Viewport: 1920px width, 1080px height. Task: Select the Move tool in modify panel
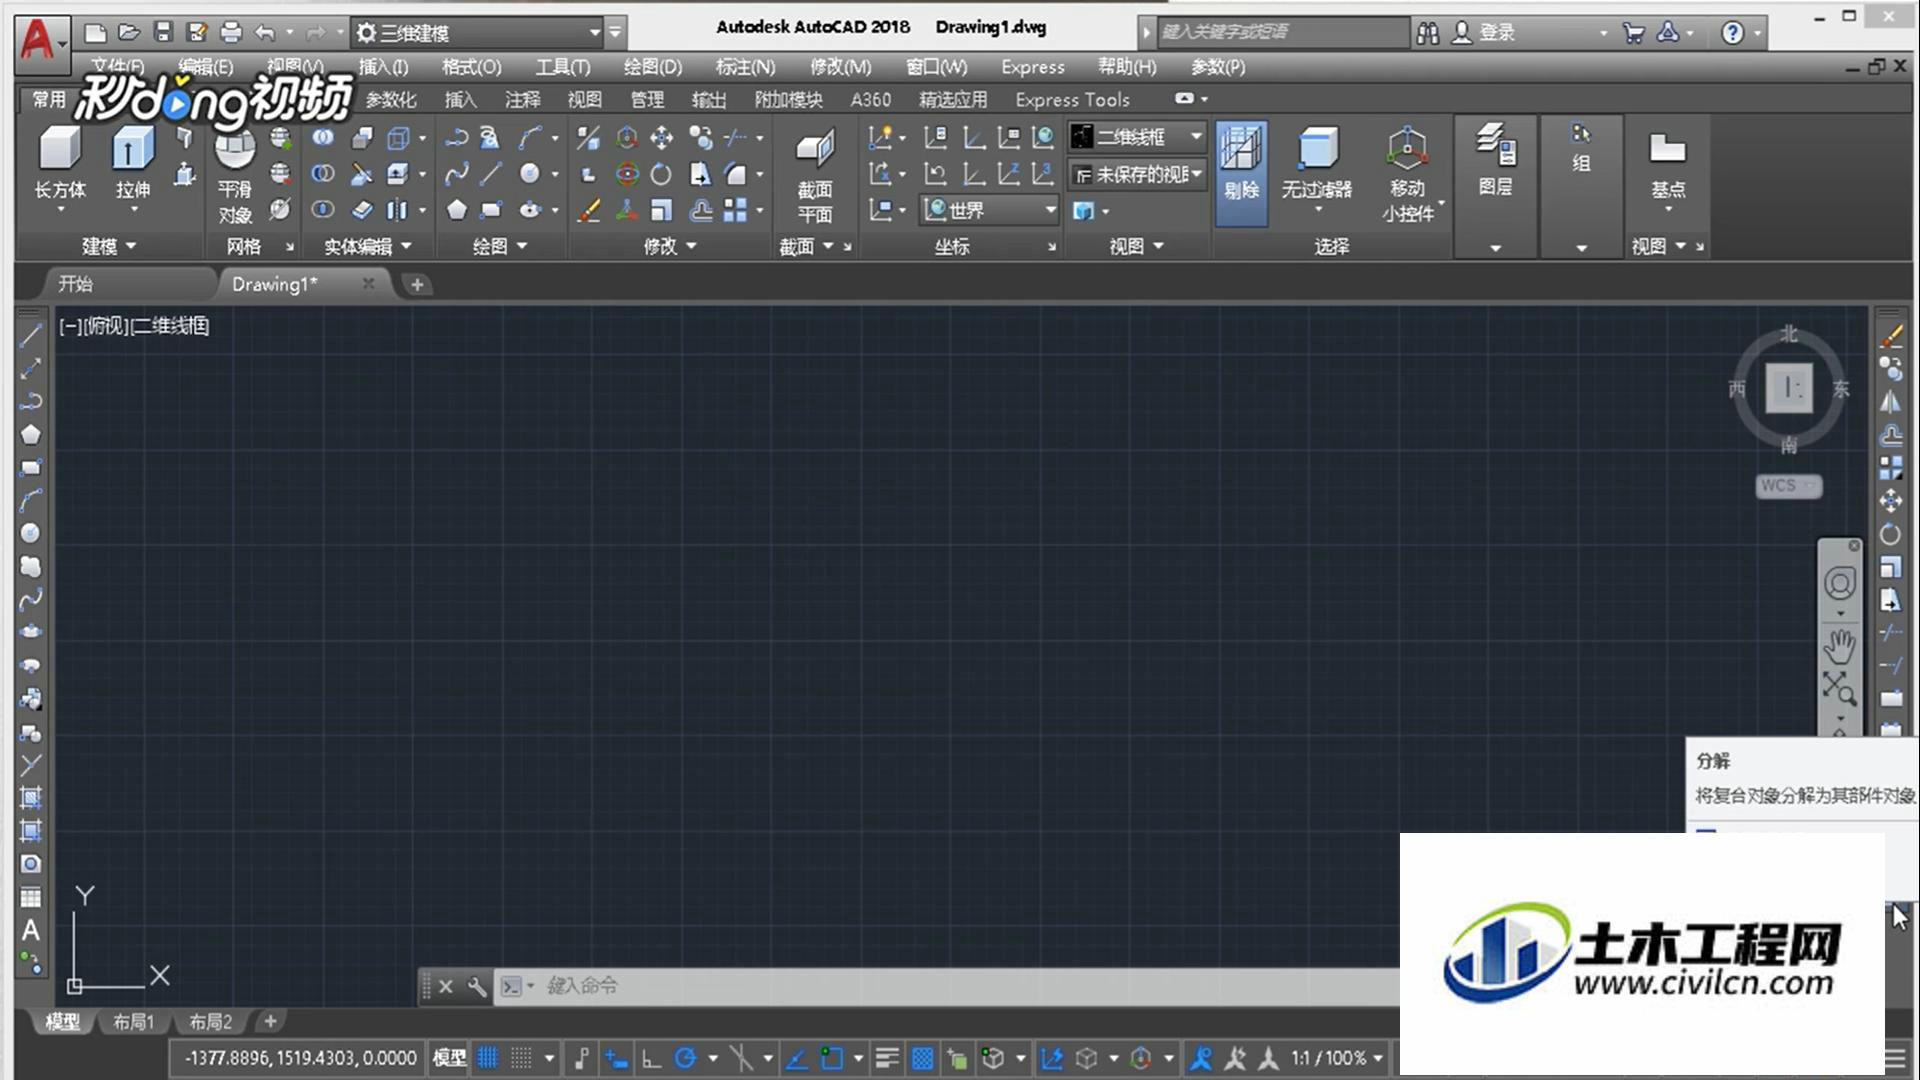click(x=662, y=138)
